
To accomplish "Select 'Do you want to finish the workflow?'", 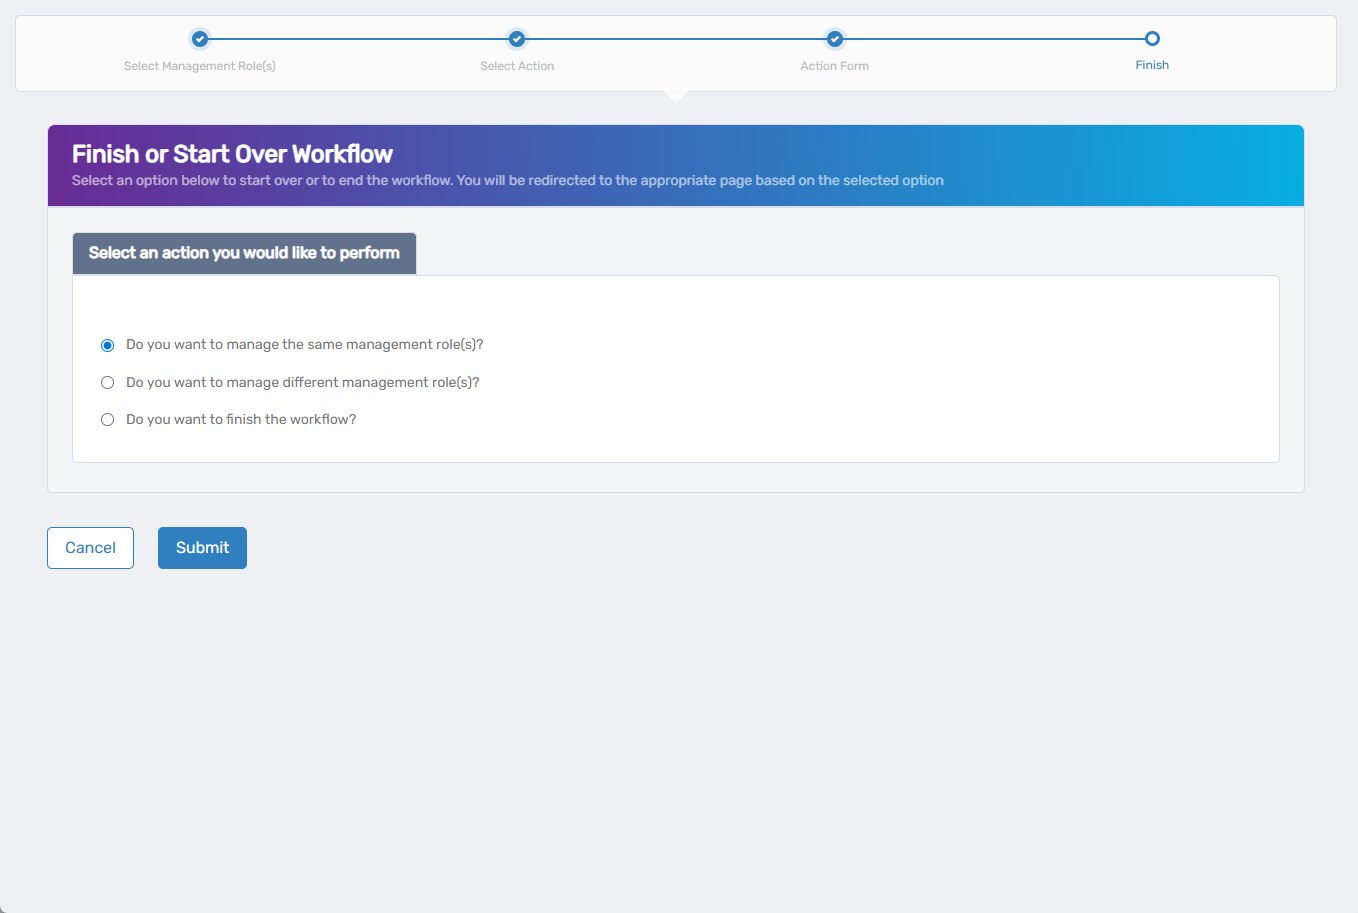I will coord(107,418).
